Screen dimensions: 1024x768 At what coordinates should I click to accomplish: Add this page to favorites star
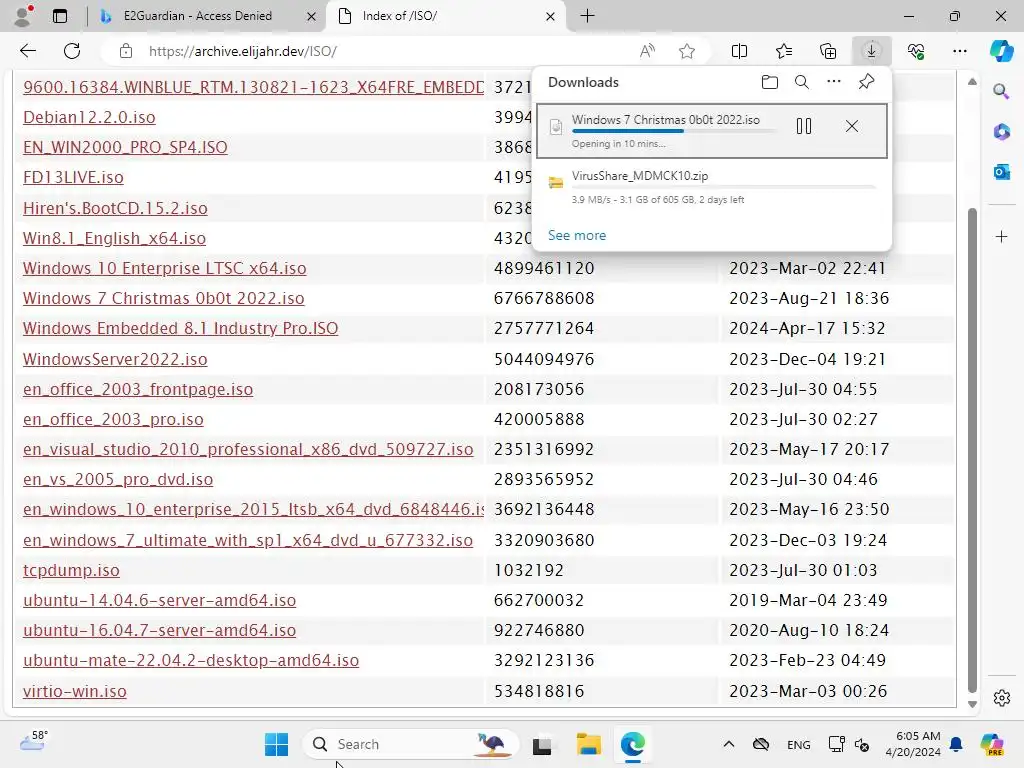[x=686, y=51]
